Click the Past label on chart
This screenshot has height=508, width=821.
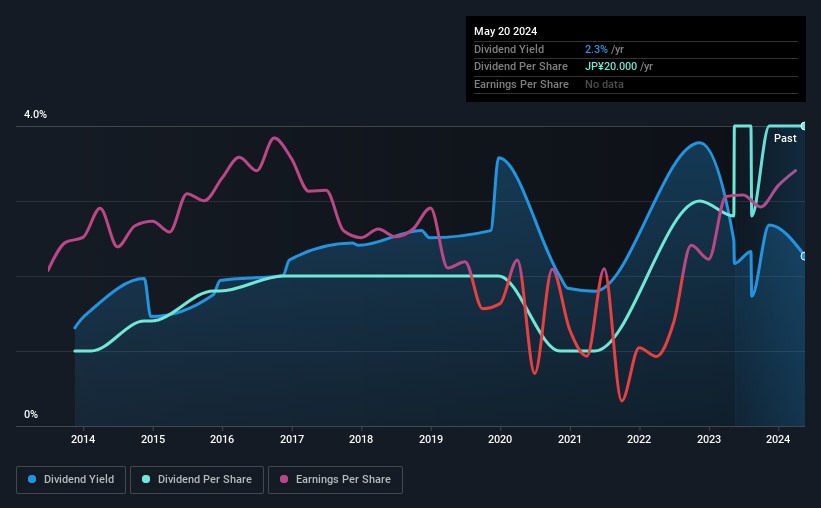tap(785, 138)
